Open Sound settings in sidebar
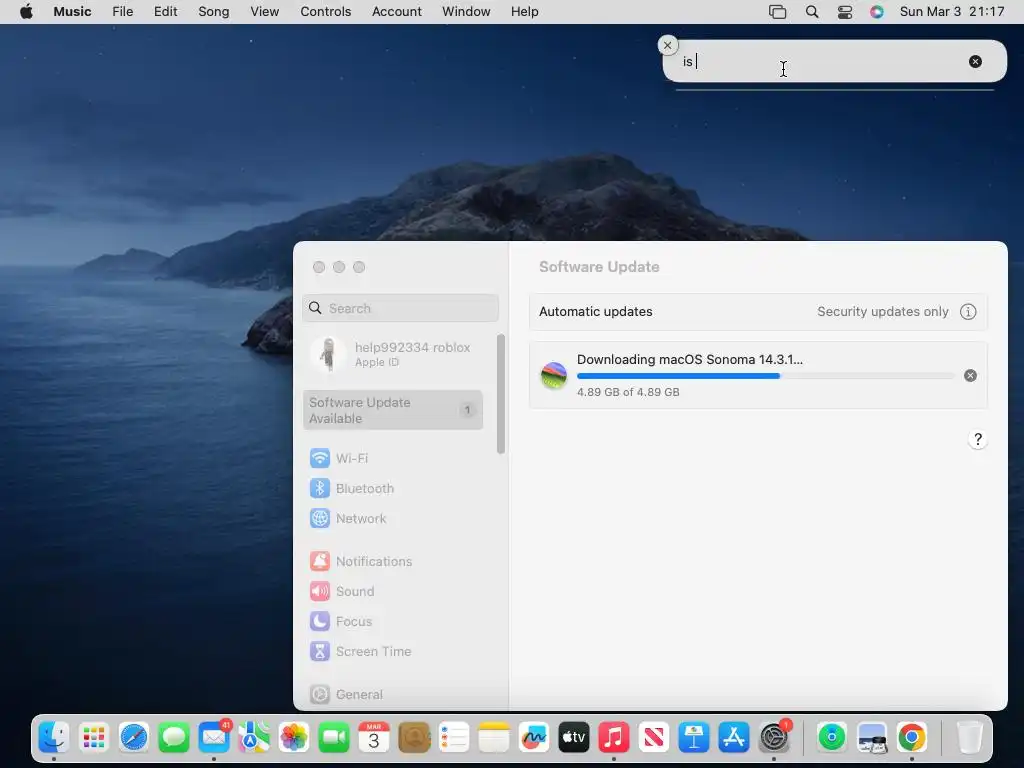 342,591
